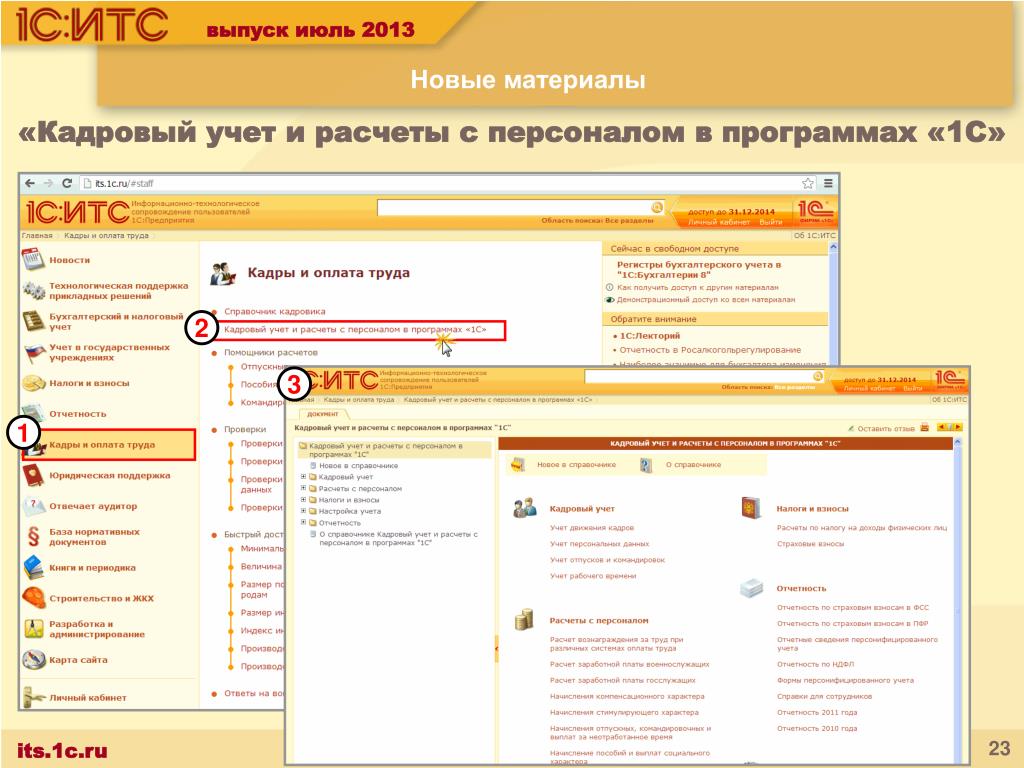Viewport: 1024px width, 768px height.
Task: Open Учет рабочего времени link
Action: coord(593,576)
